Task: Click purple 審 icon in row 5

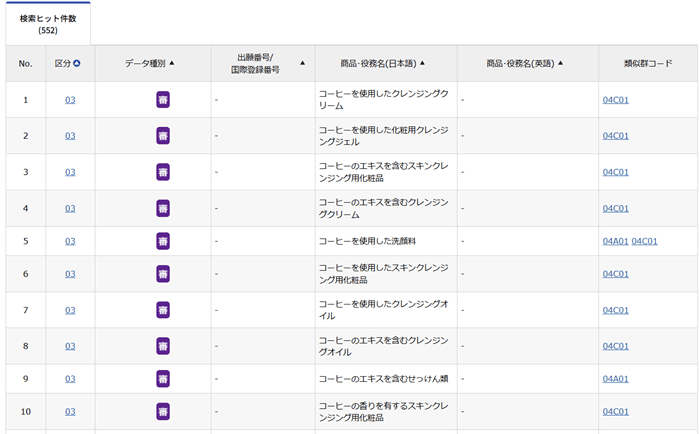Action: (x=163, y=241)
